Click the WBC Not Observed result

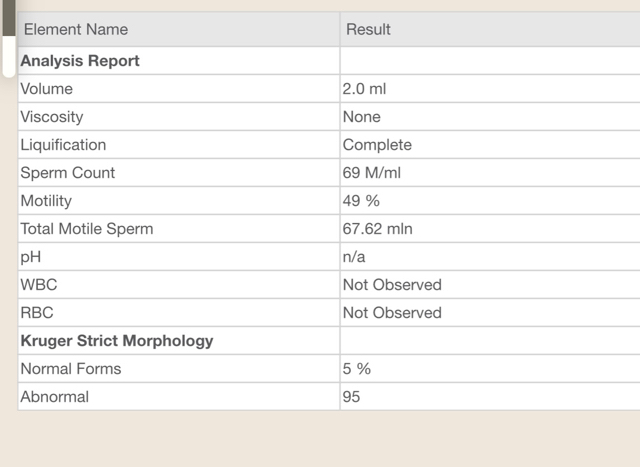392,285
